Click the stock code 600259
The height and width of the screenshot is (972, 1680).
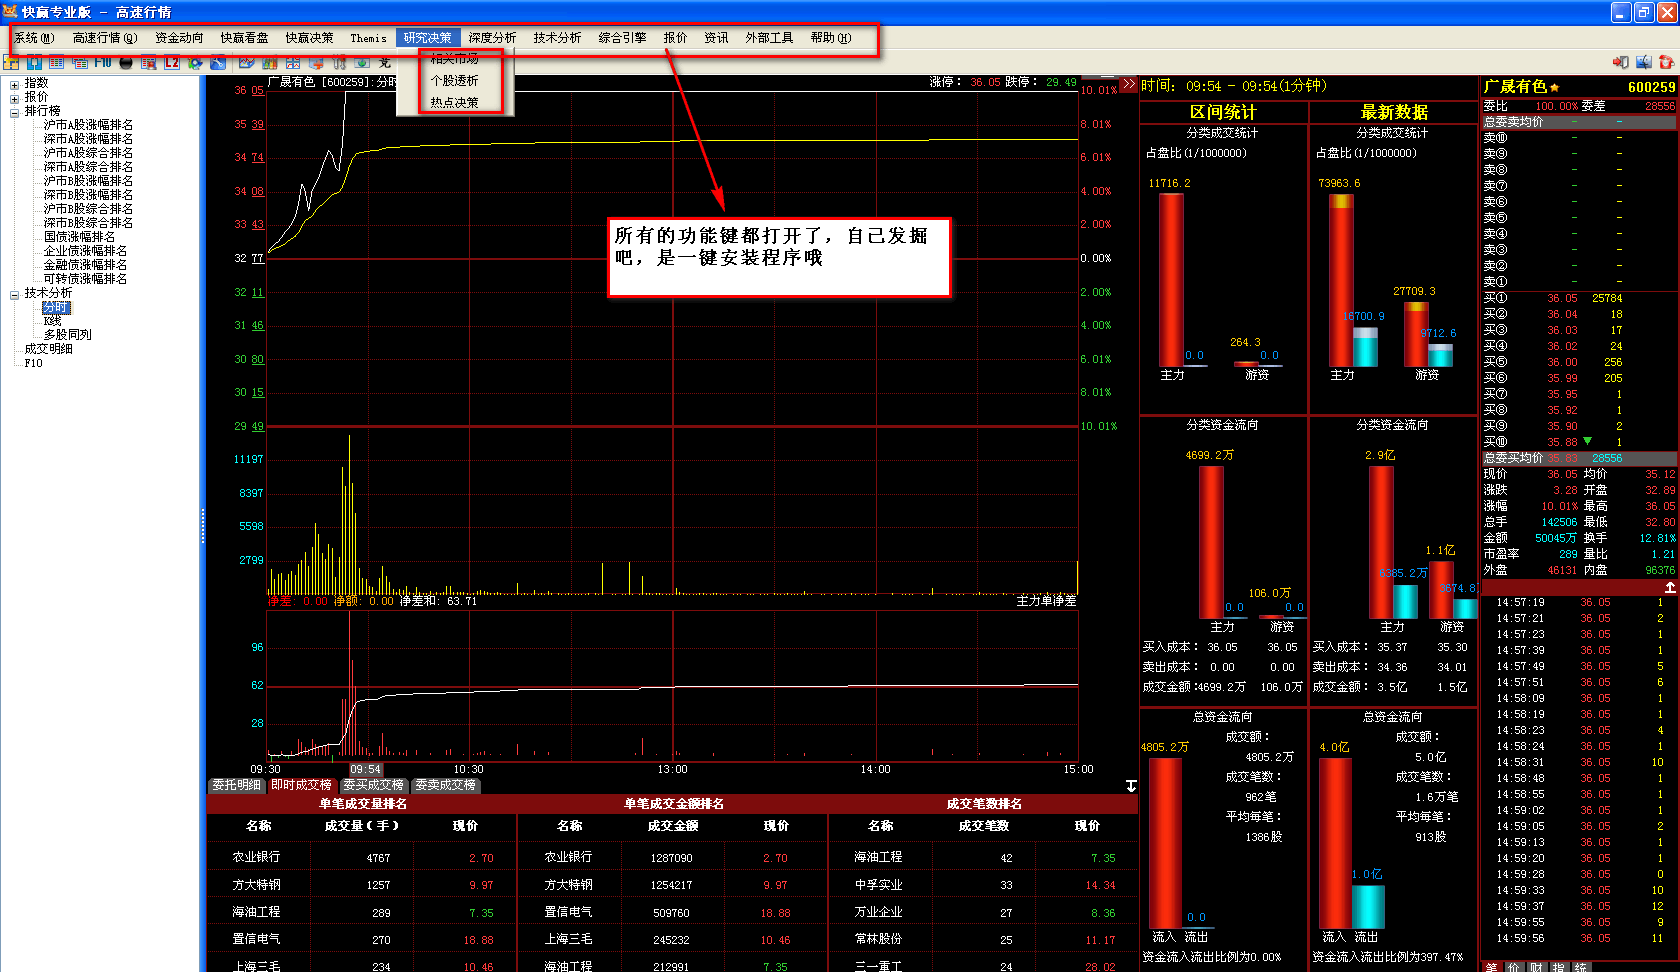tap(1651, 88)
